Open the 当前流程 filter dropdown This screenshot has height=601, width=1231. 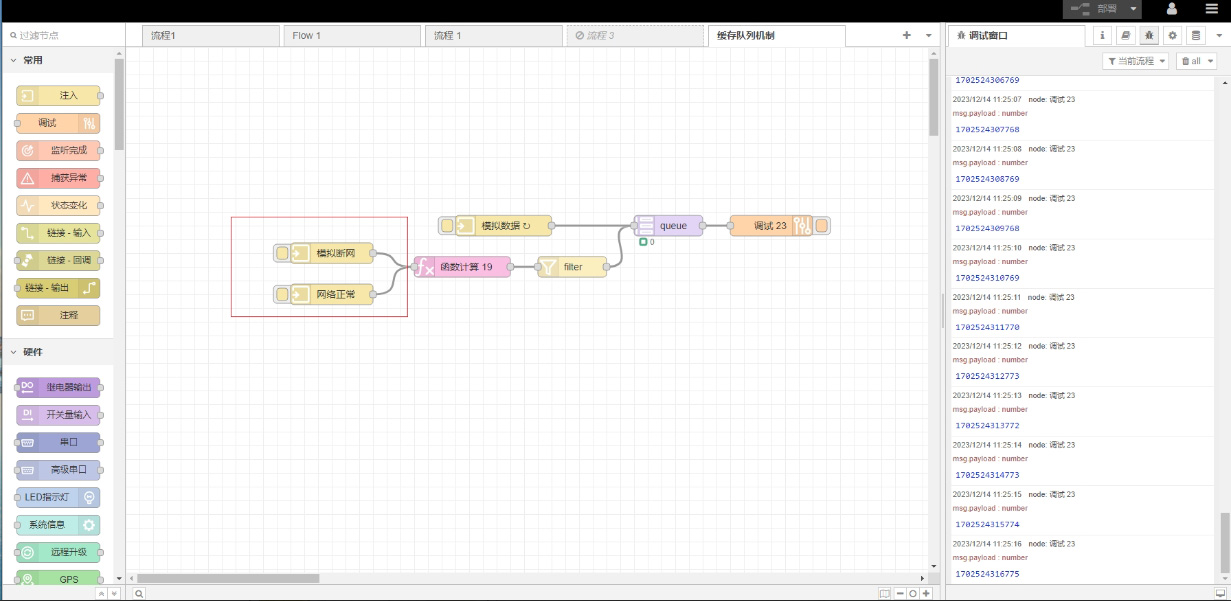coord(1135,61)
